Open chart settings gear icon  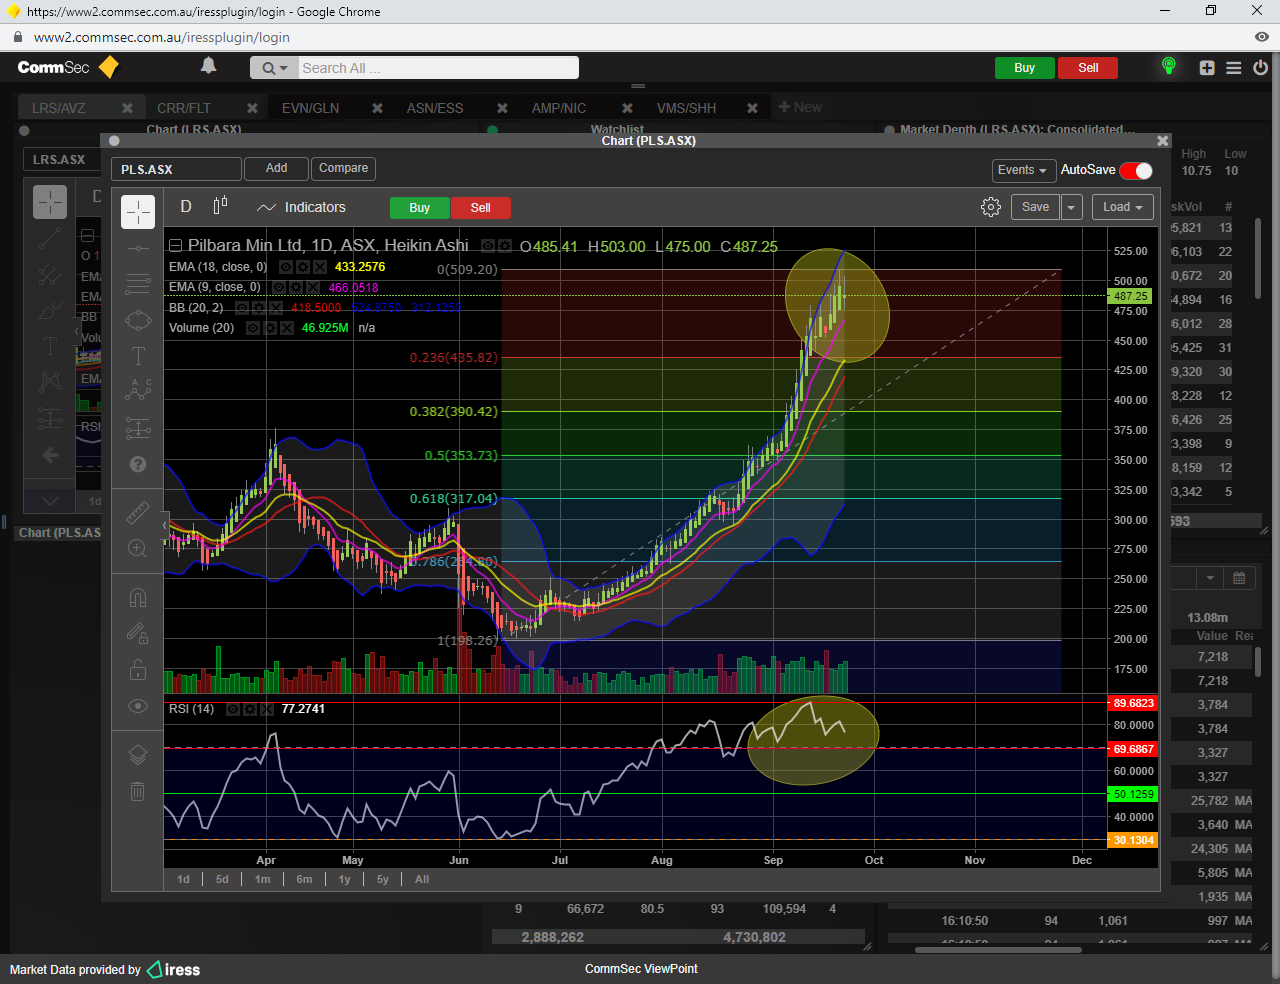[991, 207]
